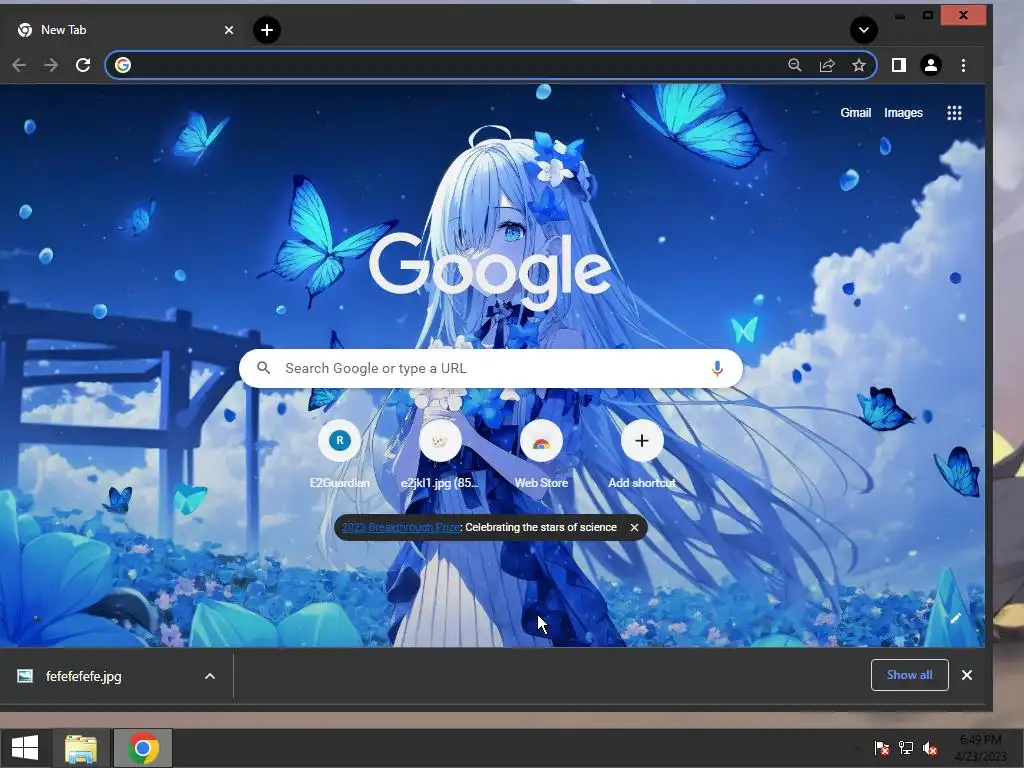
Task: Go forward with the browser forward arrow
Action: (50, 65)
